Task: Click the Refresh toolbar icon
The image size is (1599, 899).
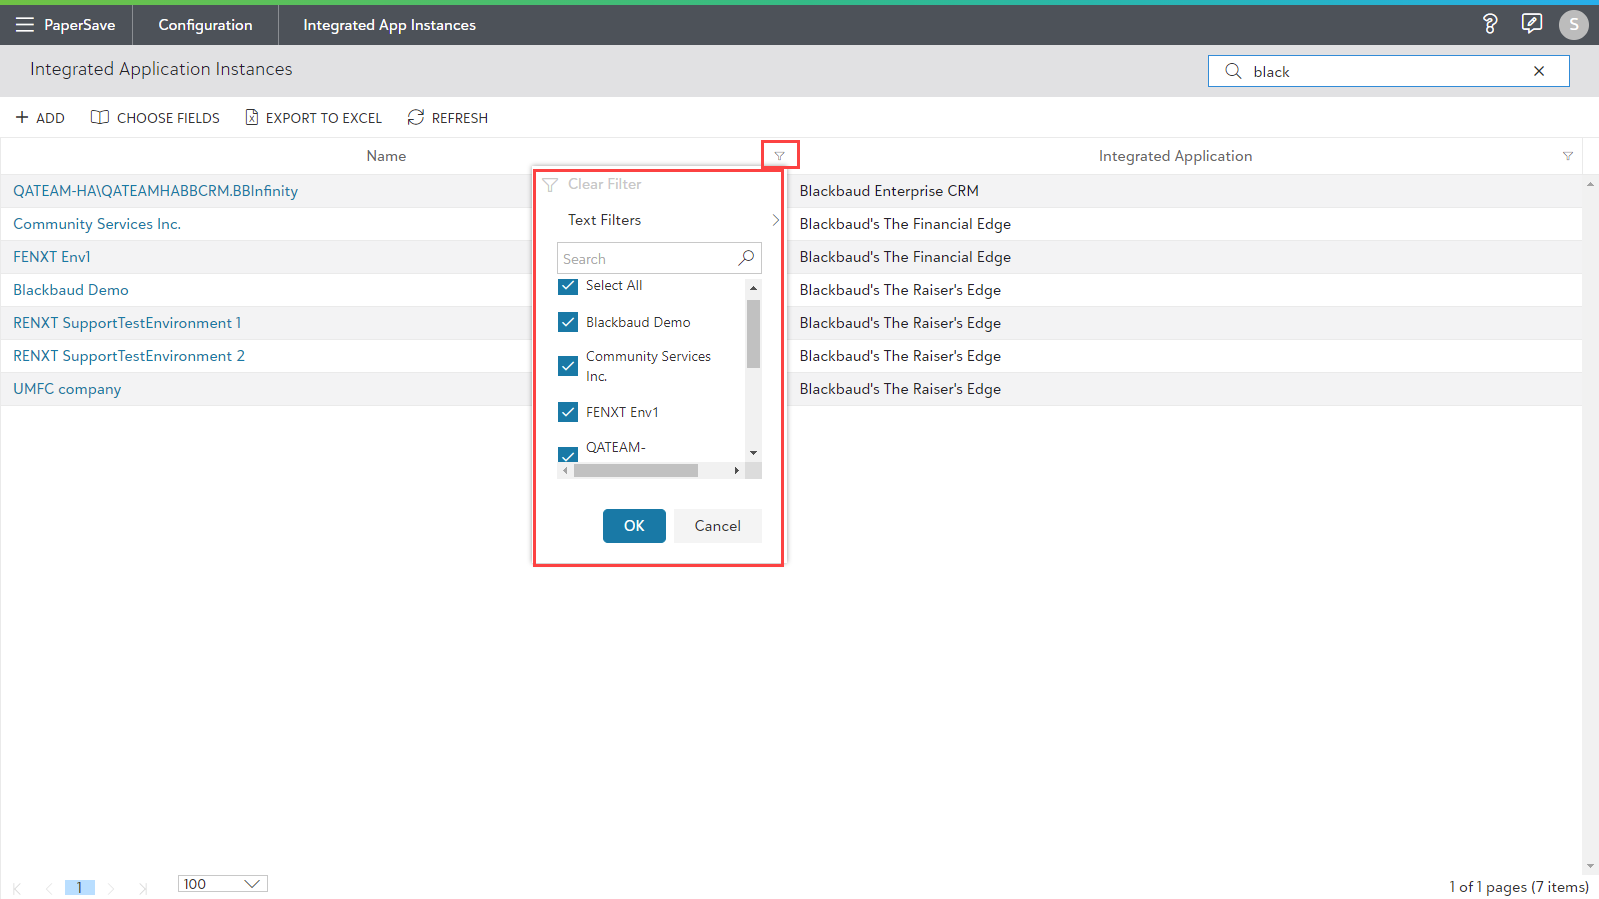Action: (416, 118)
